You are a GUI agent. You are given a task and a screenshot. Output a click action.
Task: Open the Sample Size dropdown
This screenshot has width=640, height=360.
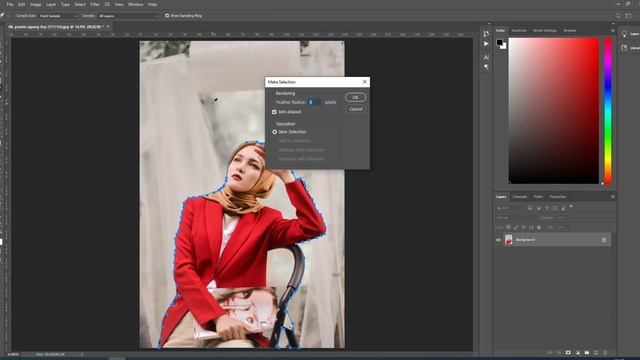tap(58, 16)
